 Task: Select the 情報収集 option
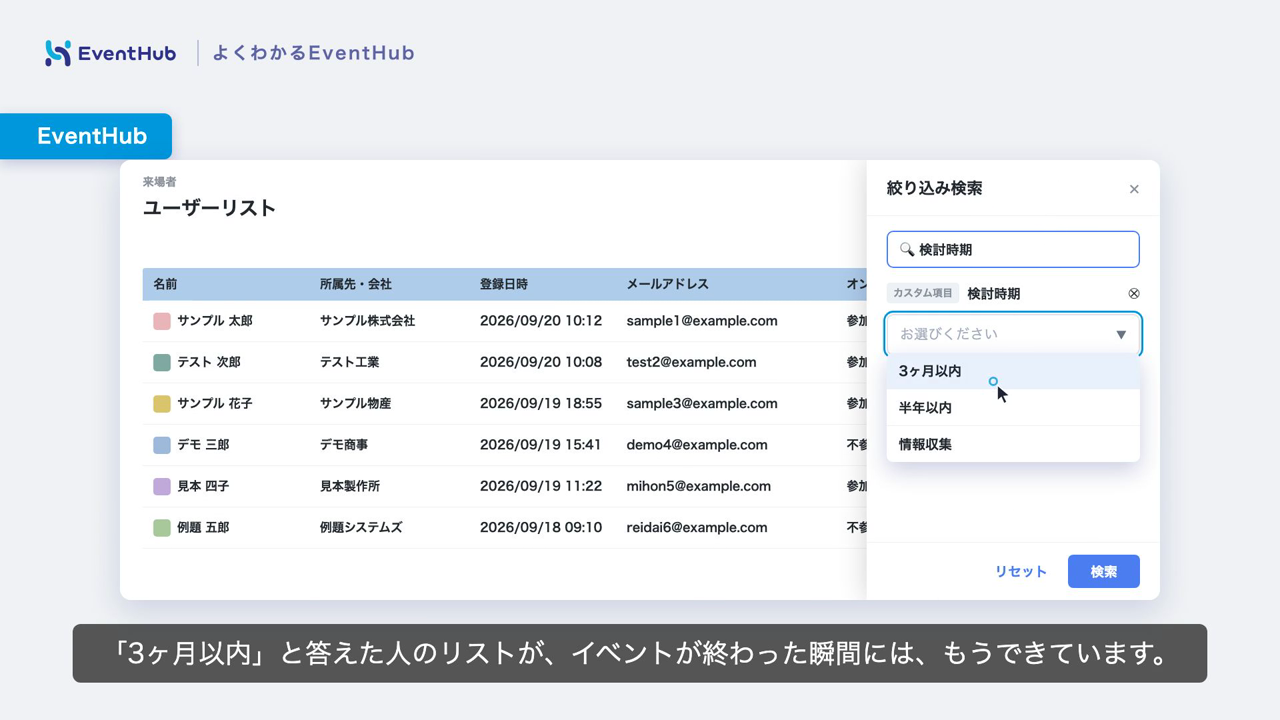[x=1013, y=444]
